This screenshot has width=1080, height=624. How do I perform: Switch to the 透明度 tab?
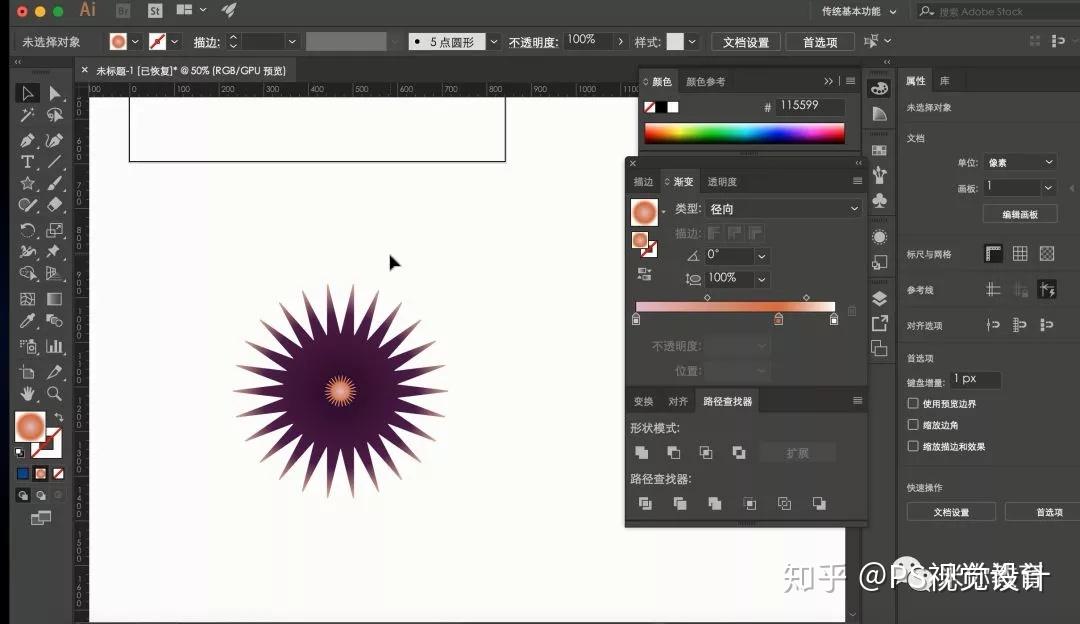click(x=722, y=182)
